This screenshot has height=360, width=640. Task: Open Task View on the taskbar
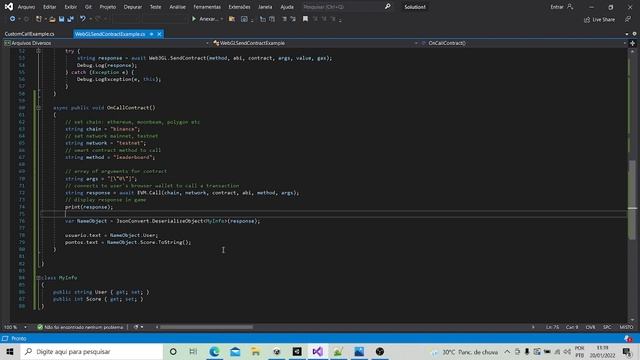[x=193, y=351]
